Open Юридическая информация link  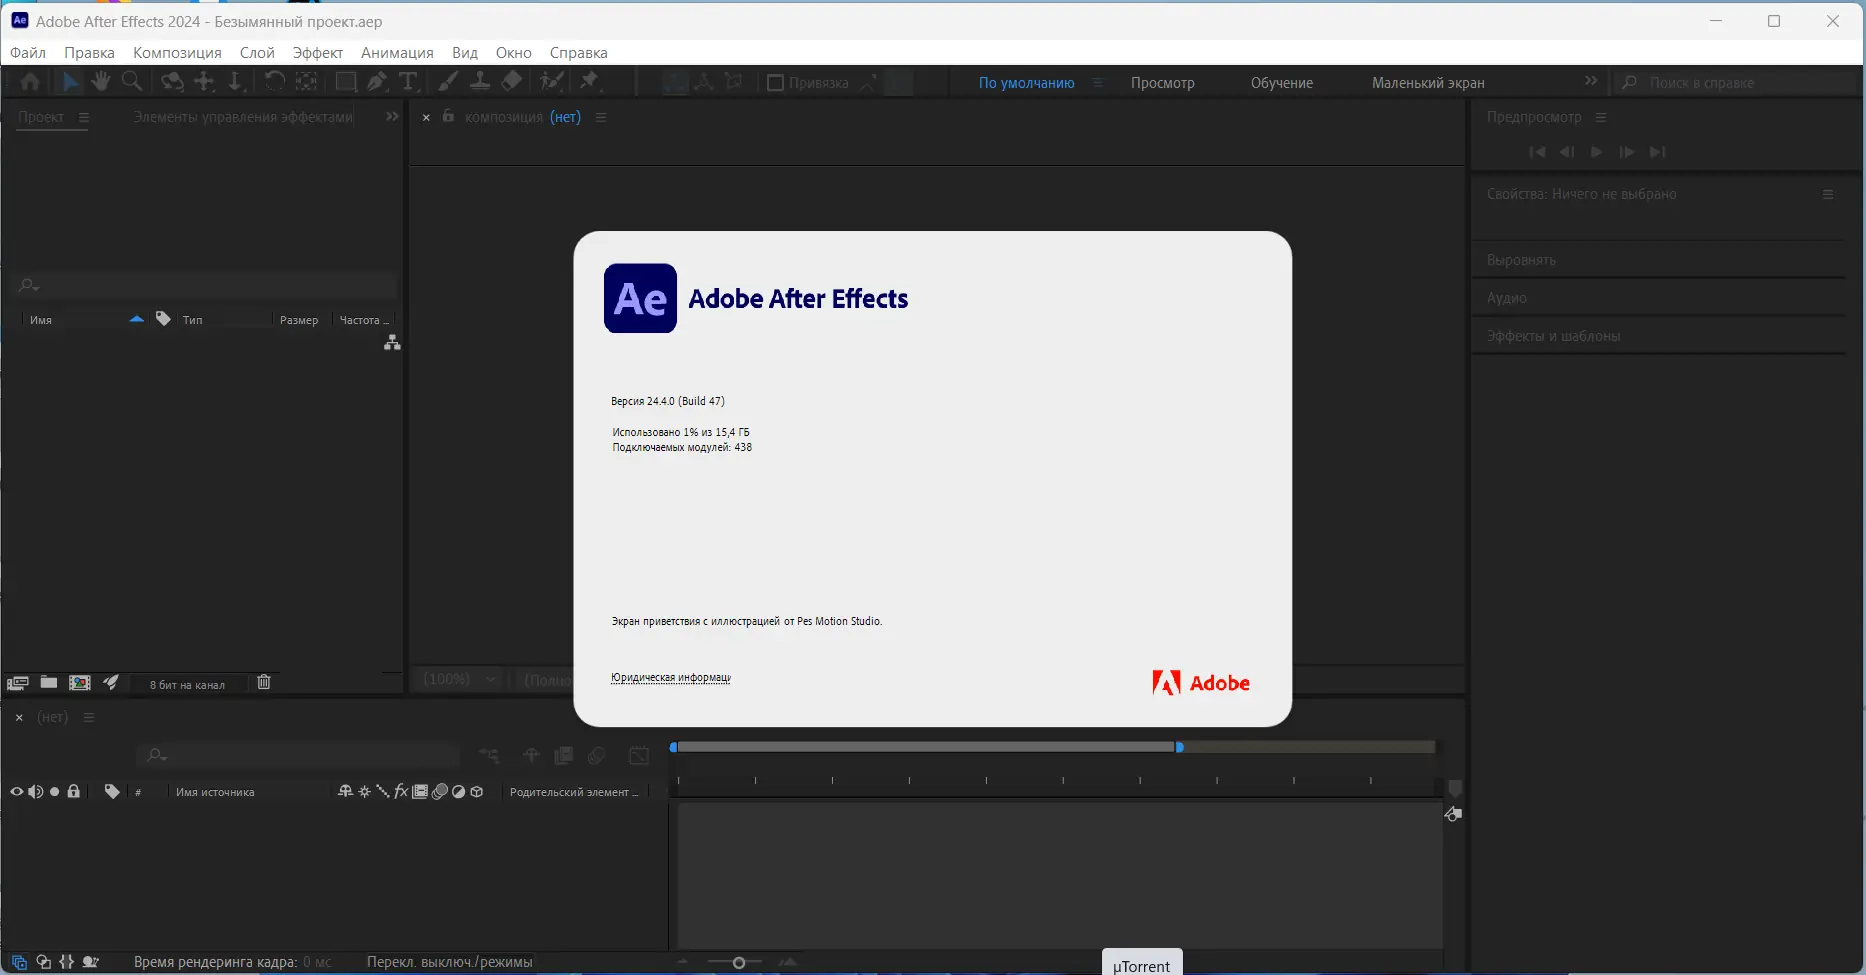(x=671, y=677)
